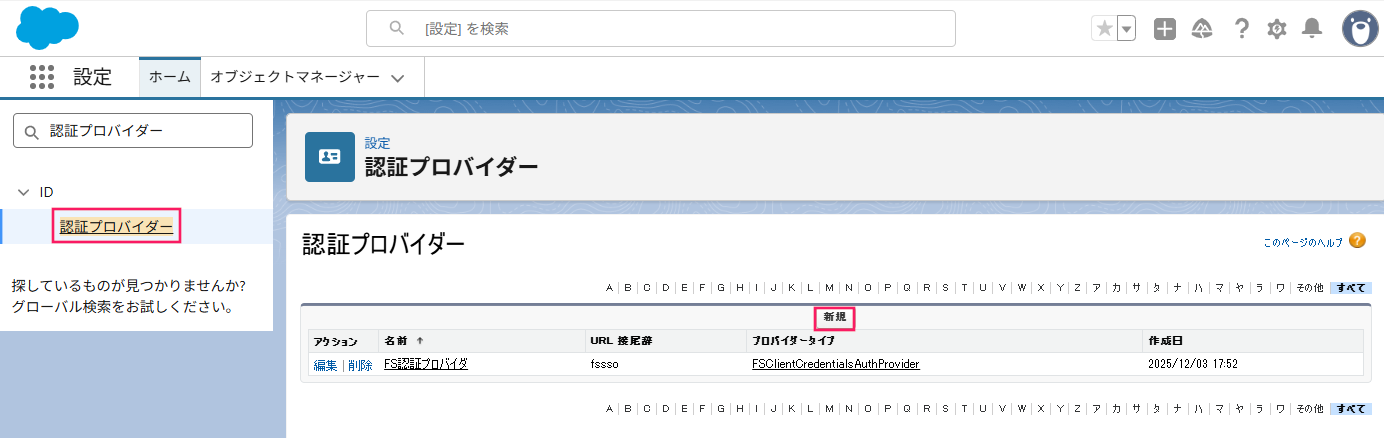
Task: Open the user profile avatar
Action: (x=1360, y=29)
